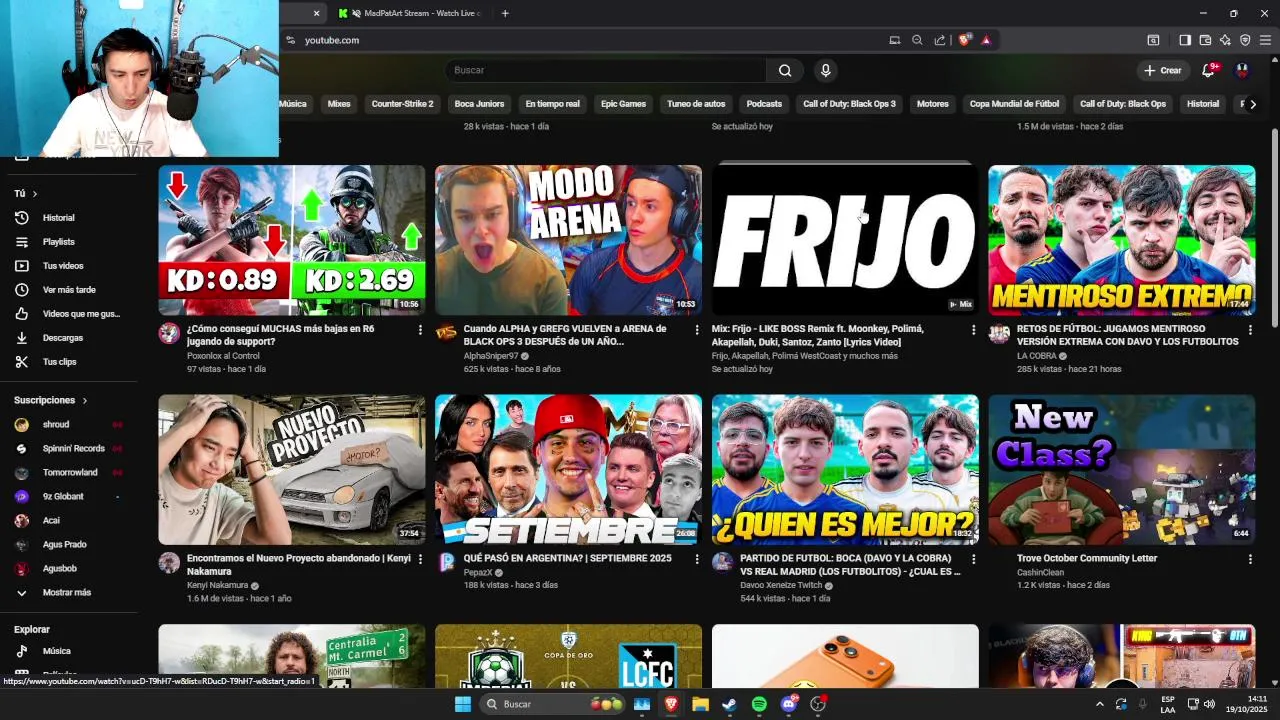
Task: Click the Windows taskbar Buscar search box
Action: [553, 704]
